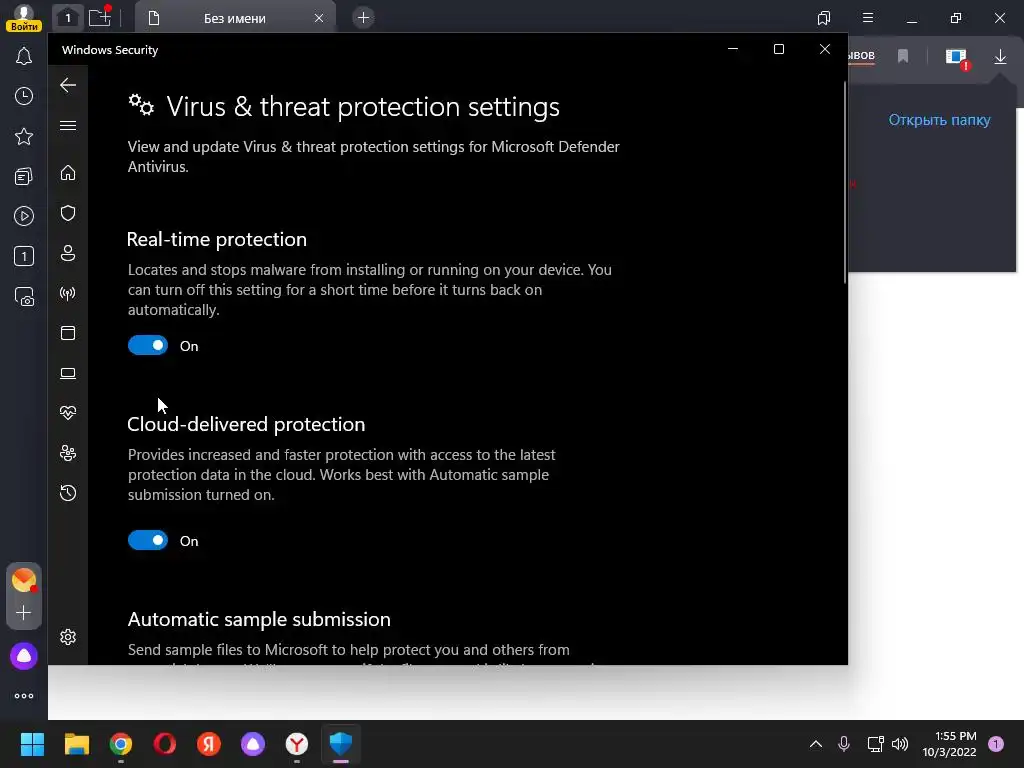
Task: Open App & browser control icon
Action: coord(68,333)
